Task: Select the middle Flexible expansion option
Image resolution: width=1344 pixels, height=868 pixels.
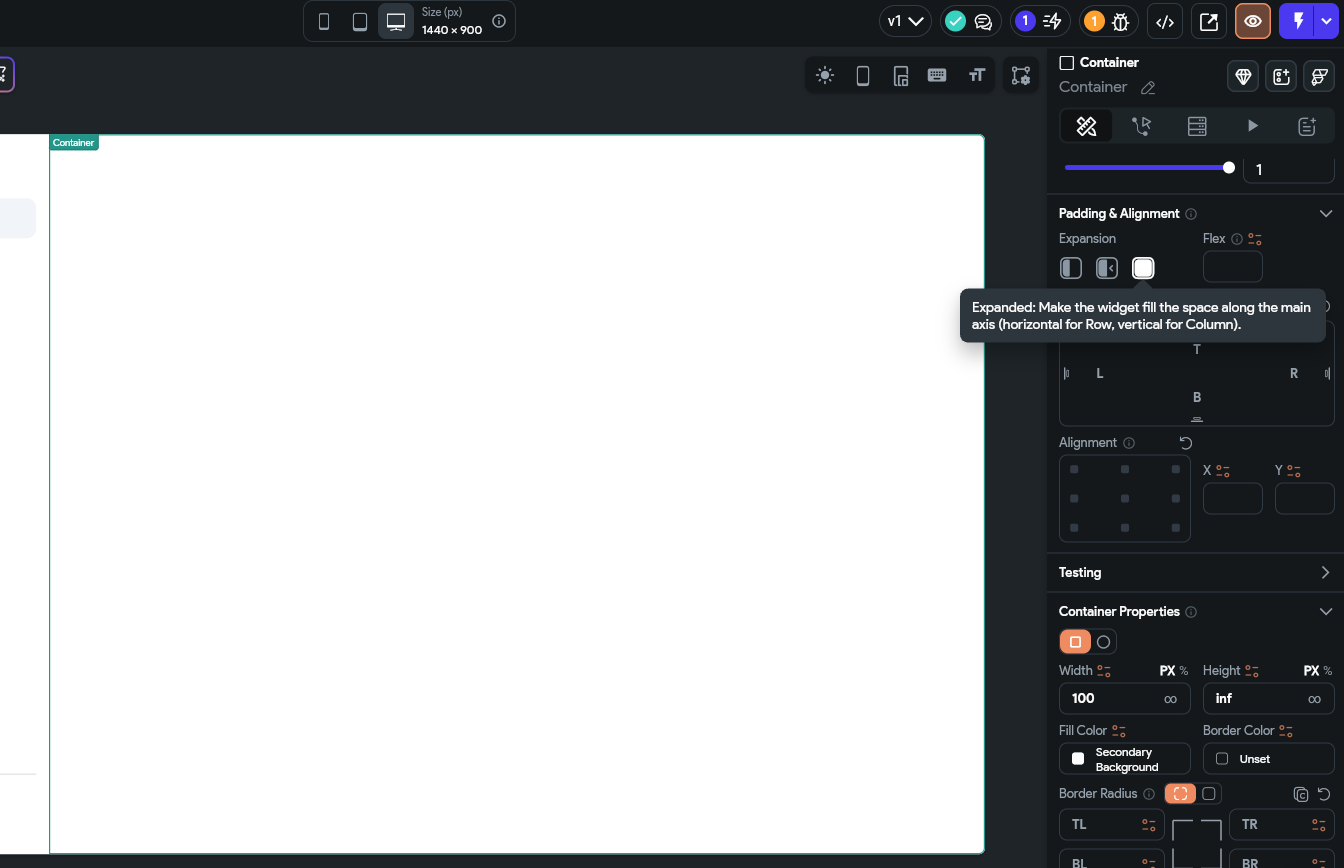Action: click(x=1107, y=268)
